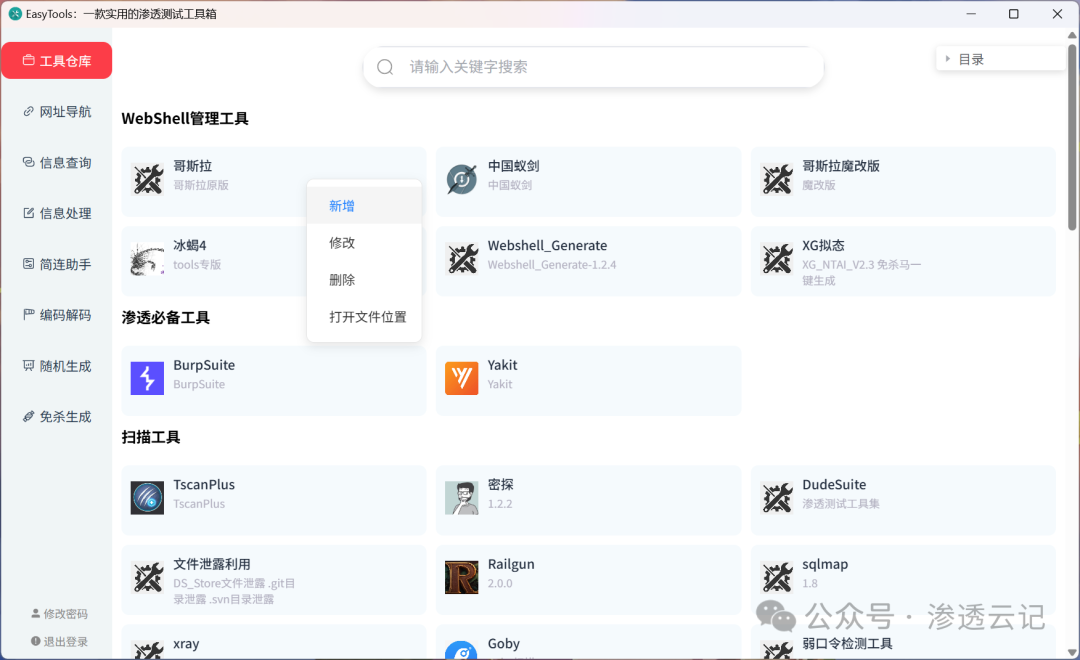Viewport: 1080px width, 660px height.
Task: Switch to 随机生成 section
Action: [56, 366]
